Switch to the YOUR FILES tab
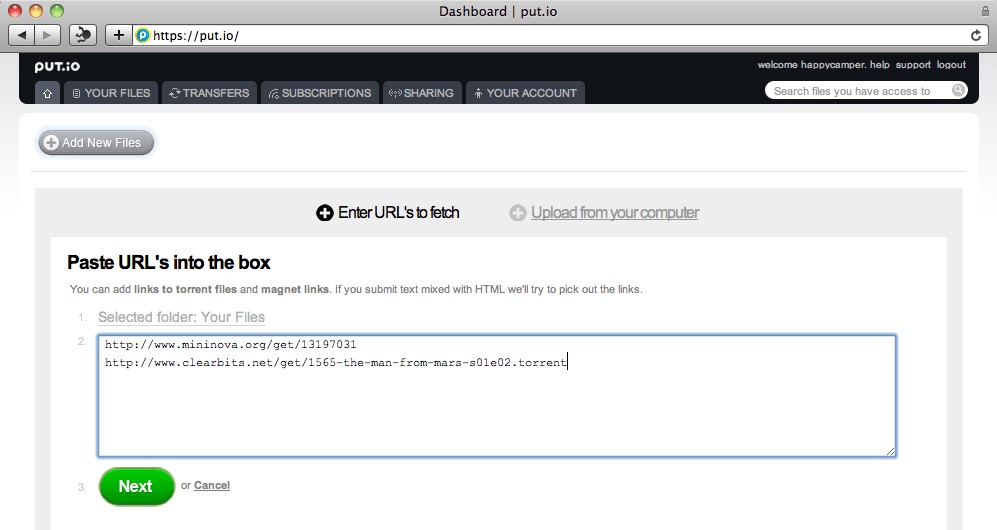The width and height of the screenshot is (997, 530). pos(111,93)
